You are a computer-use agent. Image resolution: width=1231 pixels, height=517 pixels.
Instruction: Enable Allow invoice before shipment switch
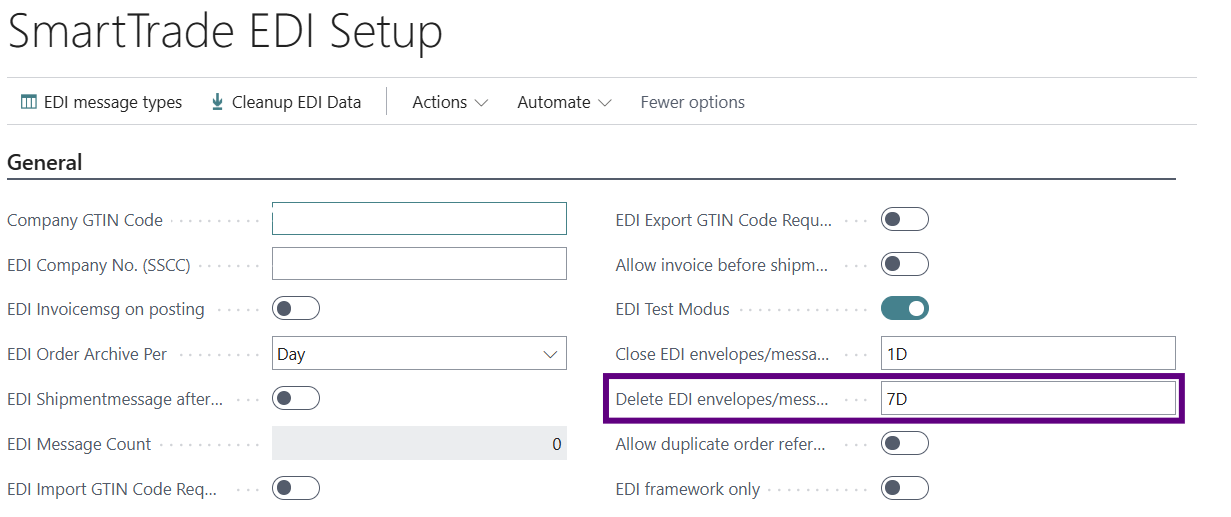coord(904,264)
